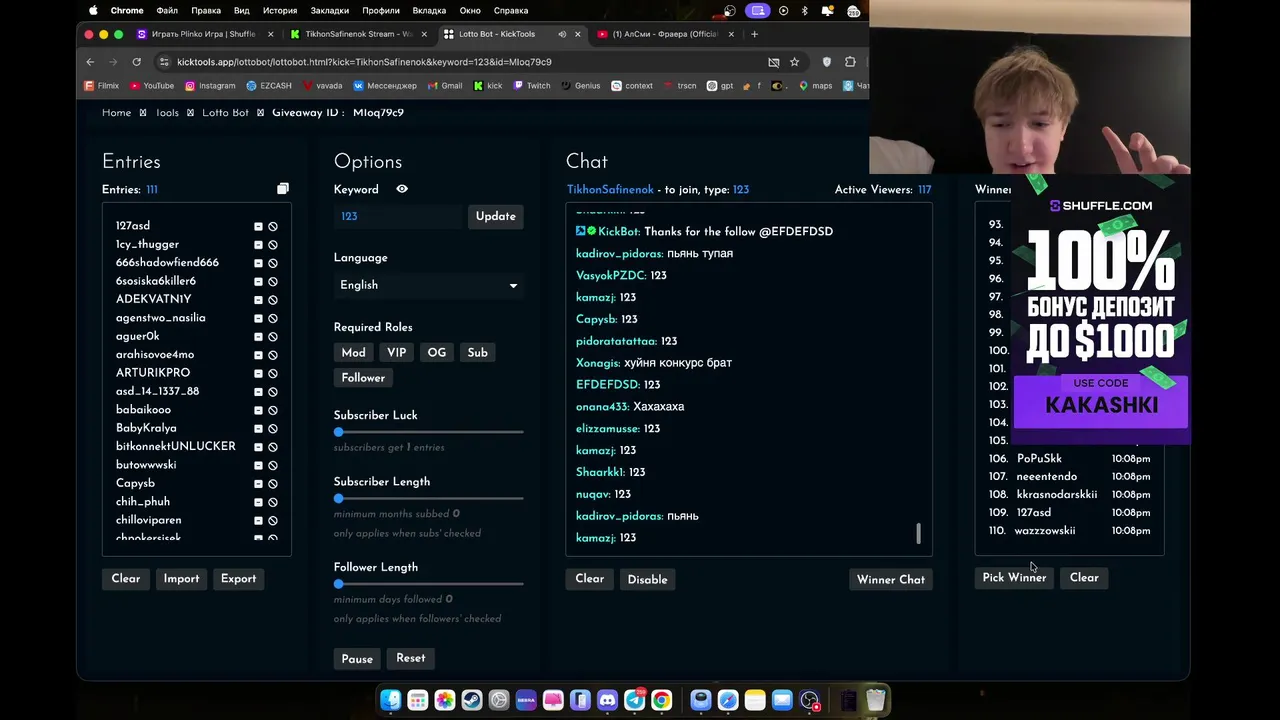Click Import entries button
1280x720 pixels.
(x=181, y=578)
